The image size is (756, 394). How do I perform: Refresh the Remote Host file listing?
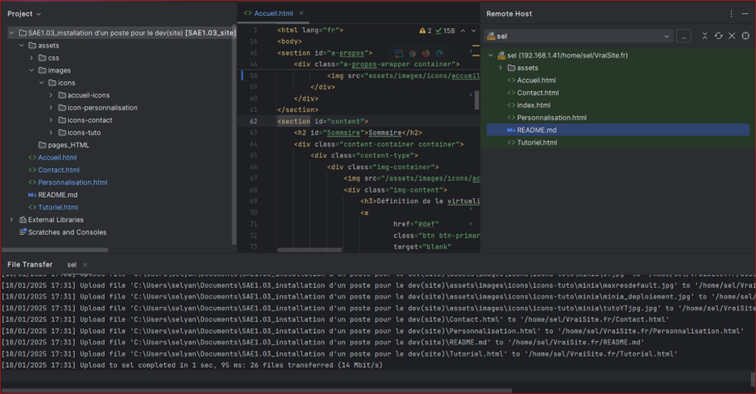pos(718,36)
